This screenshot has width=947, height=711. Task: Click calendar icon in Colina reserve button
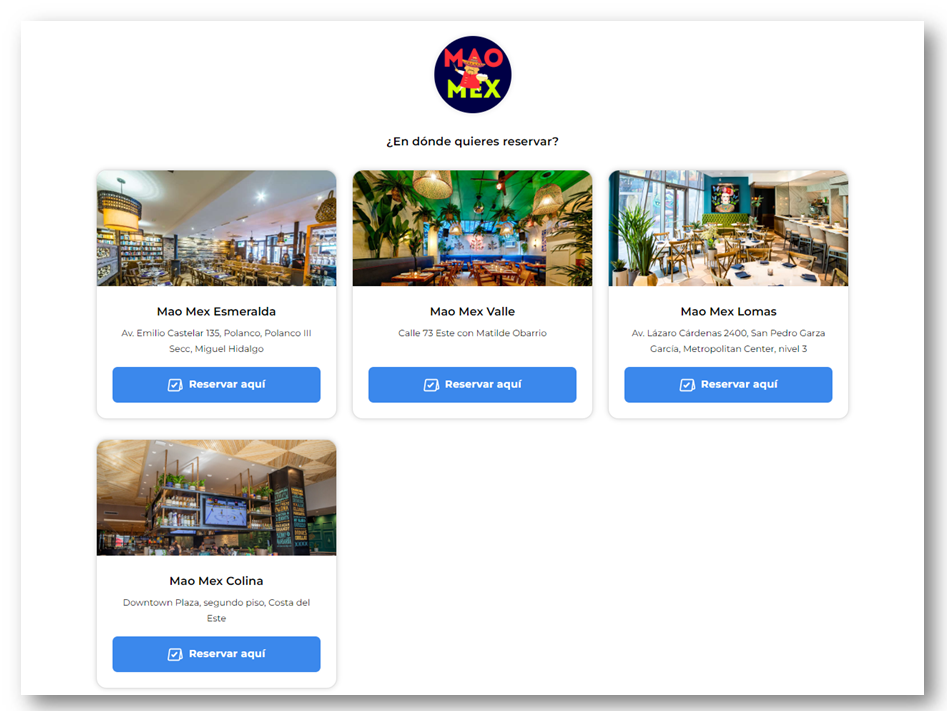coord(175,654)
